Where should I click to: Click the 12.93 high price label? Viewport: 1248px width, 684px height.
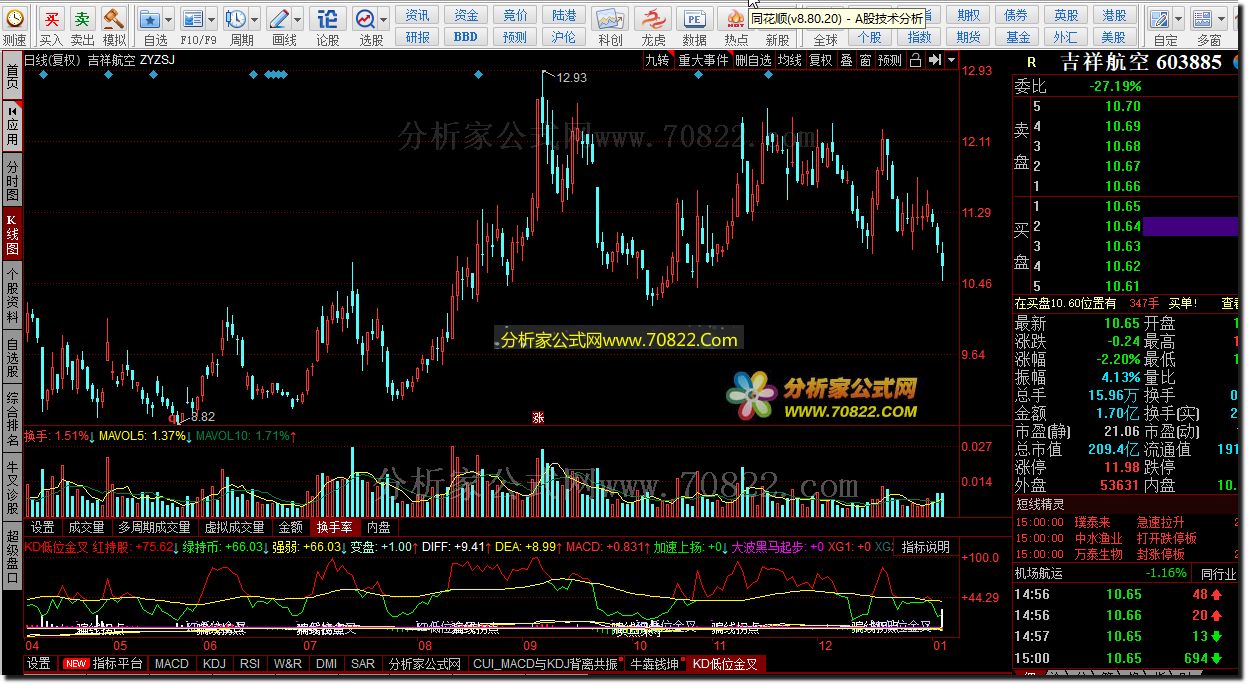(x=572, y=77)
